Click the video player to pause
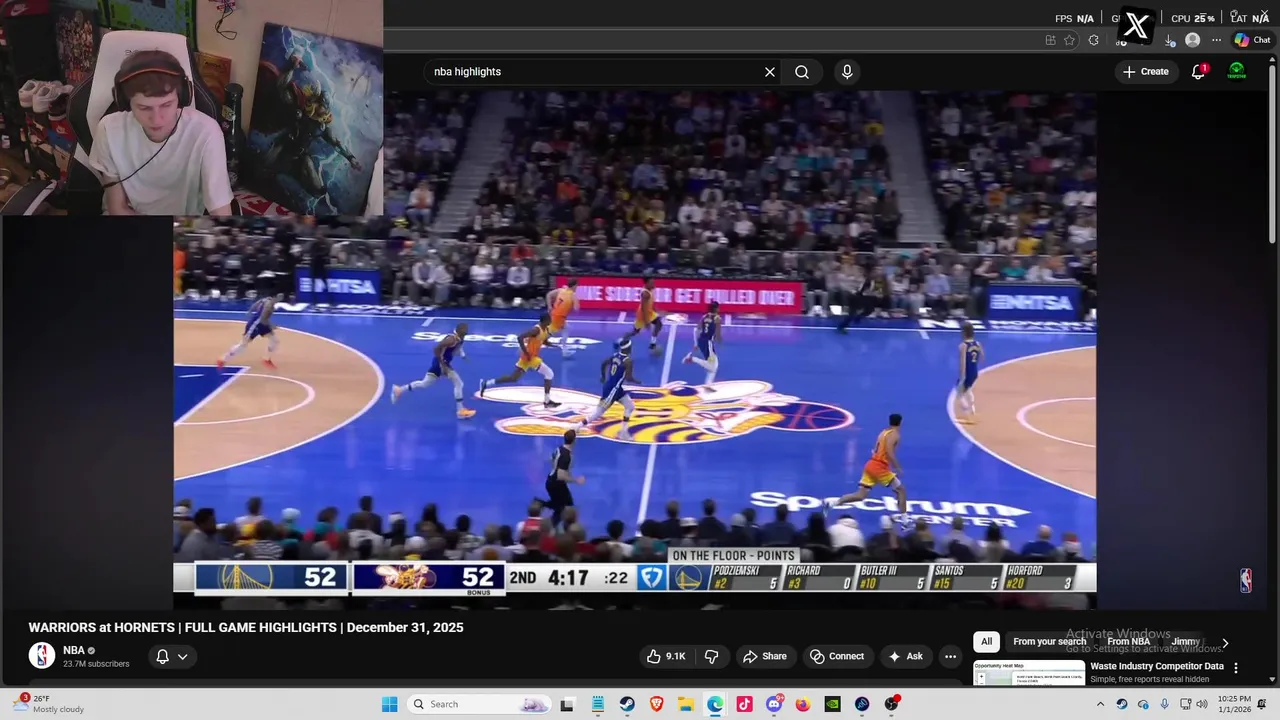This screenshot has height=720, width=1280. (635, 350)
